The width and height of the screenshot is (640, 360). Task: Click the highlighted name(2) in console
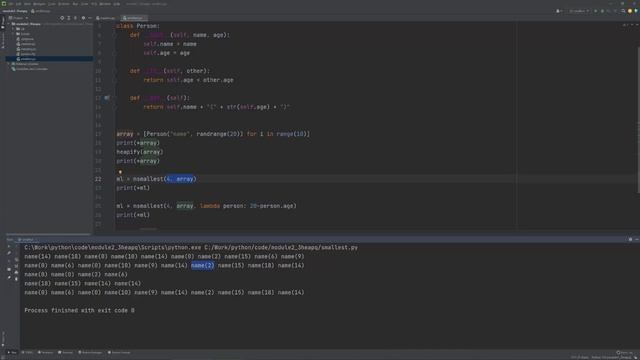[x=202, y=265]
